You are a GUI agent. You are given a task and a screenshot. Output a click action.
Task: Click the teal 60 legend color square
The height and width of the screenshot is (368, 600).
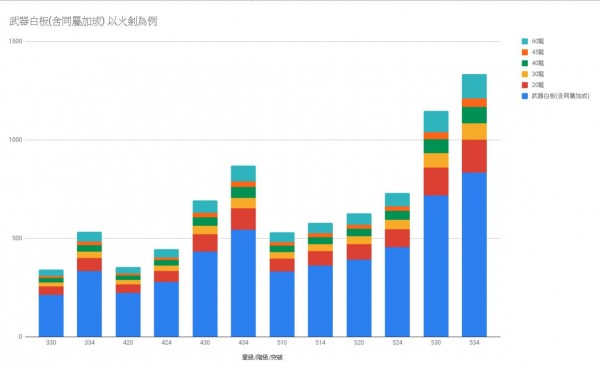tap(525, 41)
